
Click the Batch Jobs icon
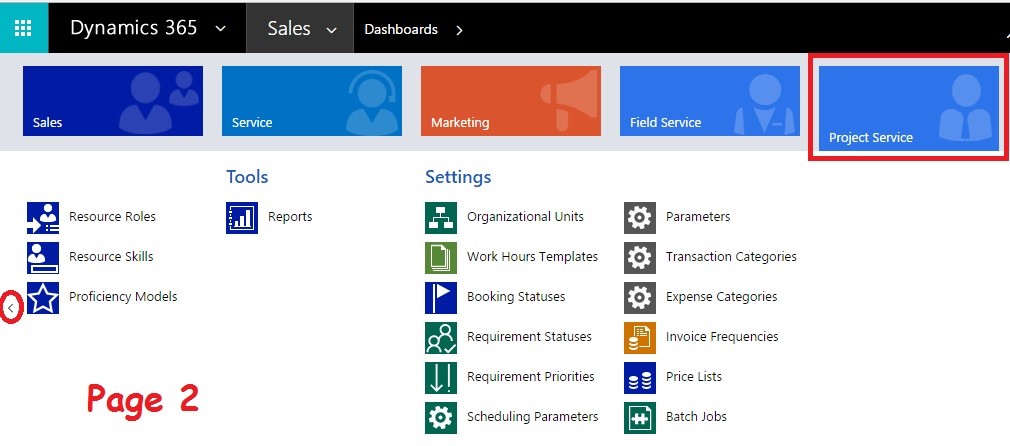[x=640, y=417]
